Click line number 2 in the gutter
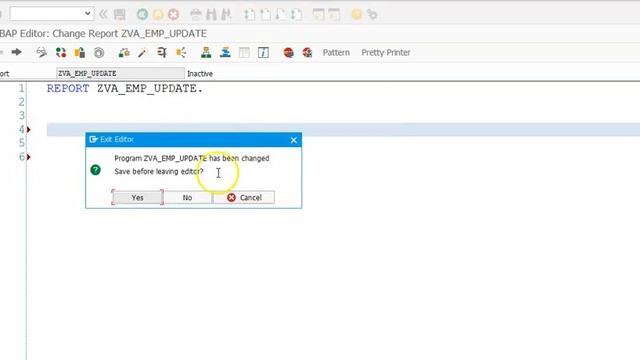The width and height of the screenshot is (640, 360). pyautogui.click(x=21, y=102)
